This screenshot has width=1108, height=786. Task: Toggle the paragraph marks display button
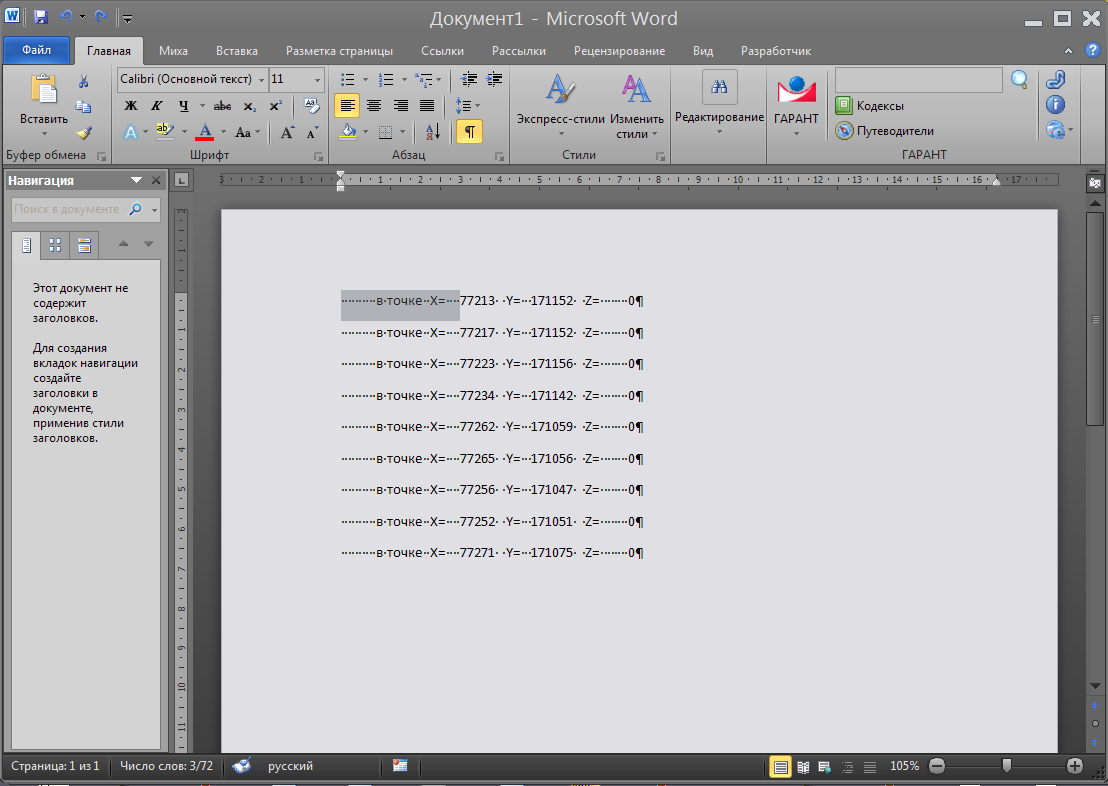468,131
